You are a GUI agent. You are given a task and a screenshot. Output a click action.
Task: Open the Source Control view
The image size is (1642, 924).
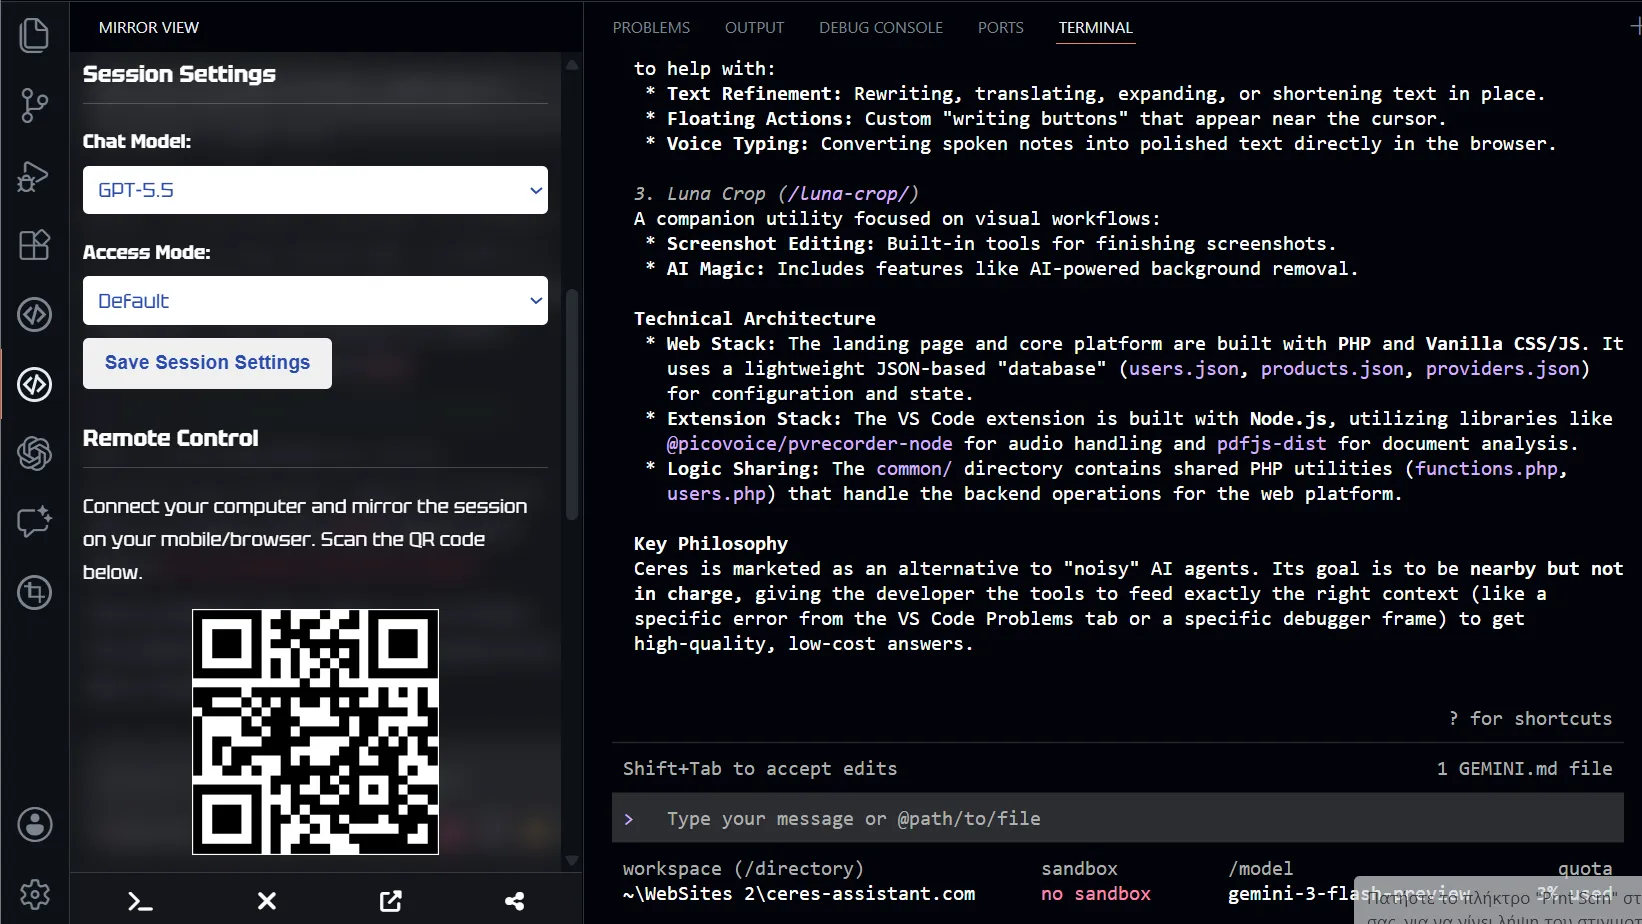[34, 105]
